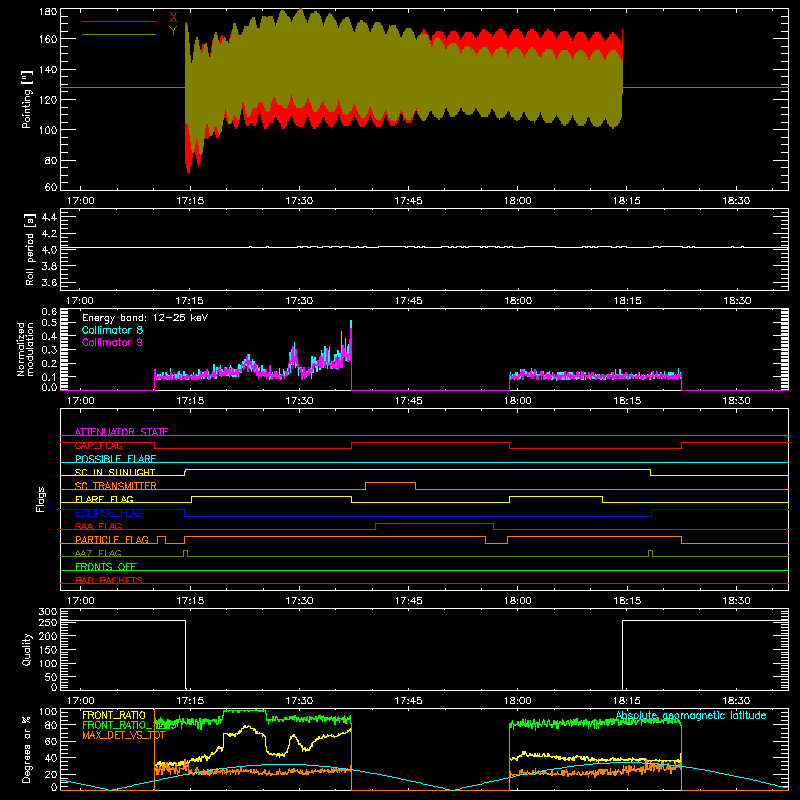Click the PARTICLE_FLAG label
Screen dimensions: 800x800
coord(112,539)
